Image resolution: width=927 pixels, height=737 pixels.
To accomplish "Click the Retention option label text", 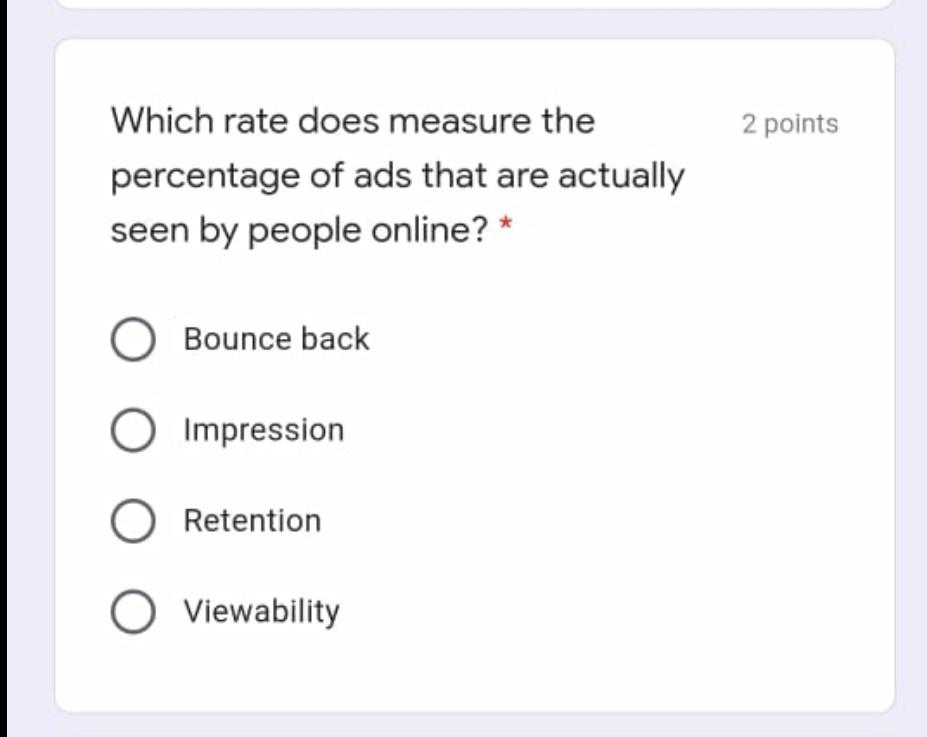I will (x=251, y=521).
